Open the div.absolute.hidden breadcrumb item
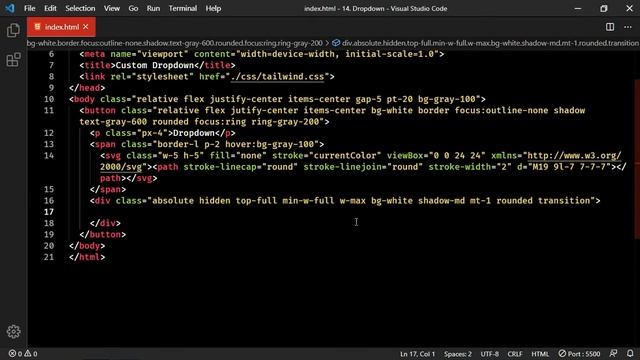Screen dimensions: 640x360 485,43
